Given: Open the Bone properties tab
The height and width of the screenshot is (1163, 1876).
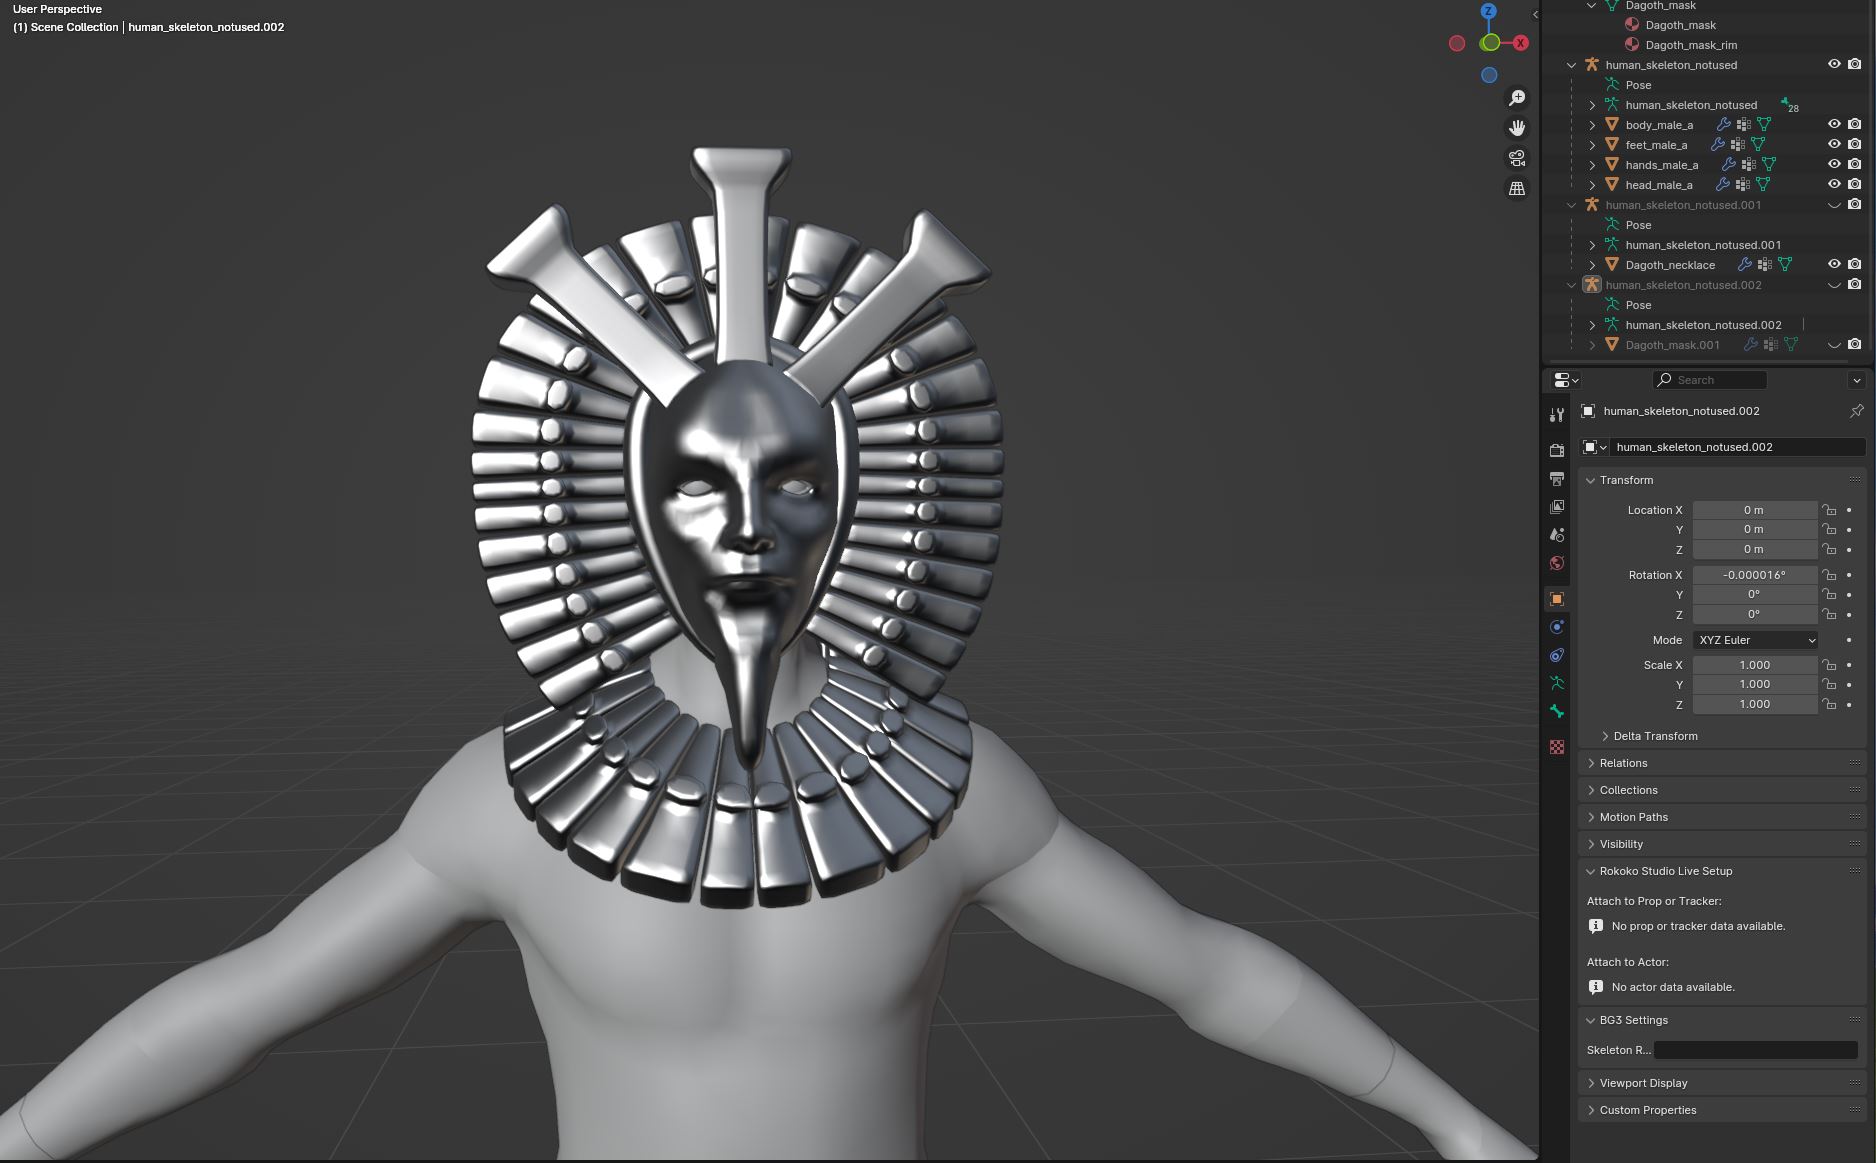Looking at the screenshot, I should coord(1557,711).
